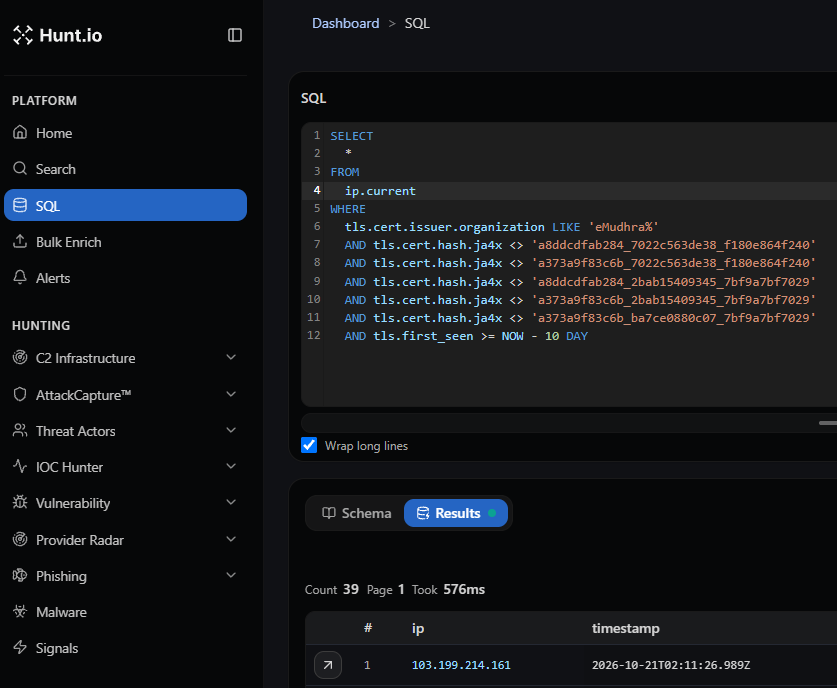Open row 1 details arrow button
837x688 pixels.
(328, 665)
